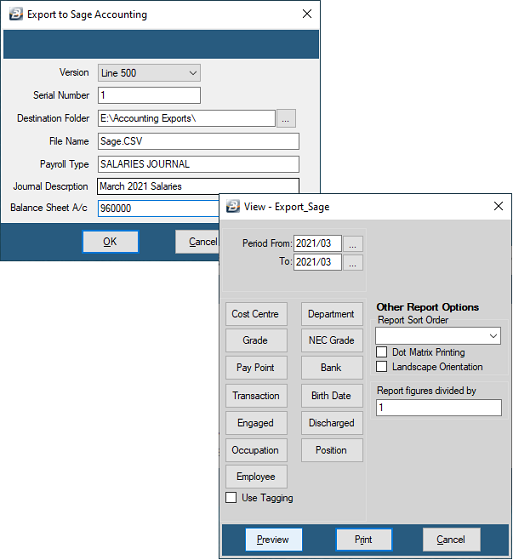This screenshot has width=513, height=560.
Task: Open the Period To picker ellipsis button
Action: click(353, 263)
